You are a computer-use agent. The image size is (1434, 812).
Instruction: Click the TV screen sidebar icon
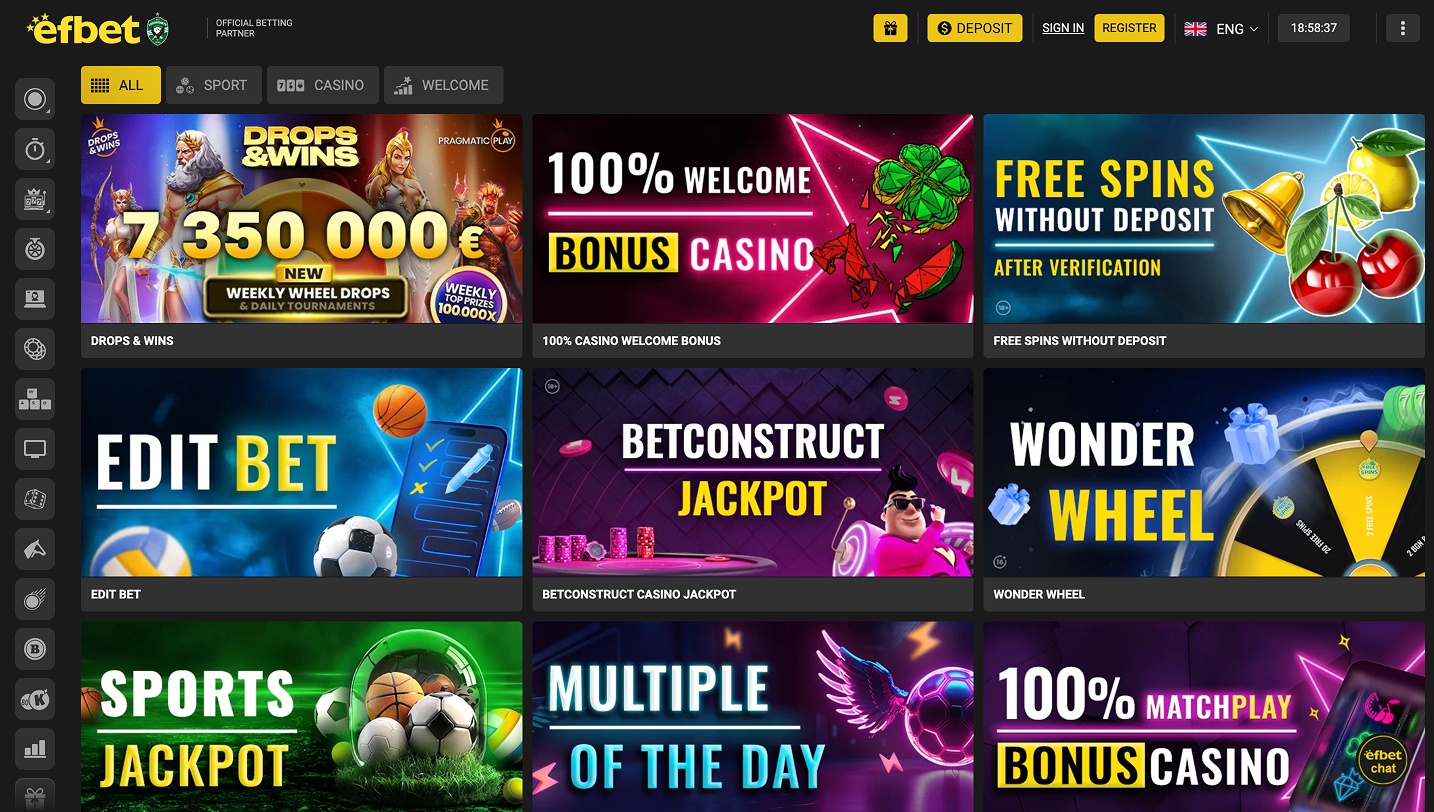(35, 449)
